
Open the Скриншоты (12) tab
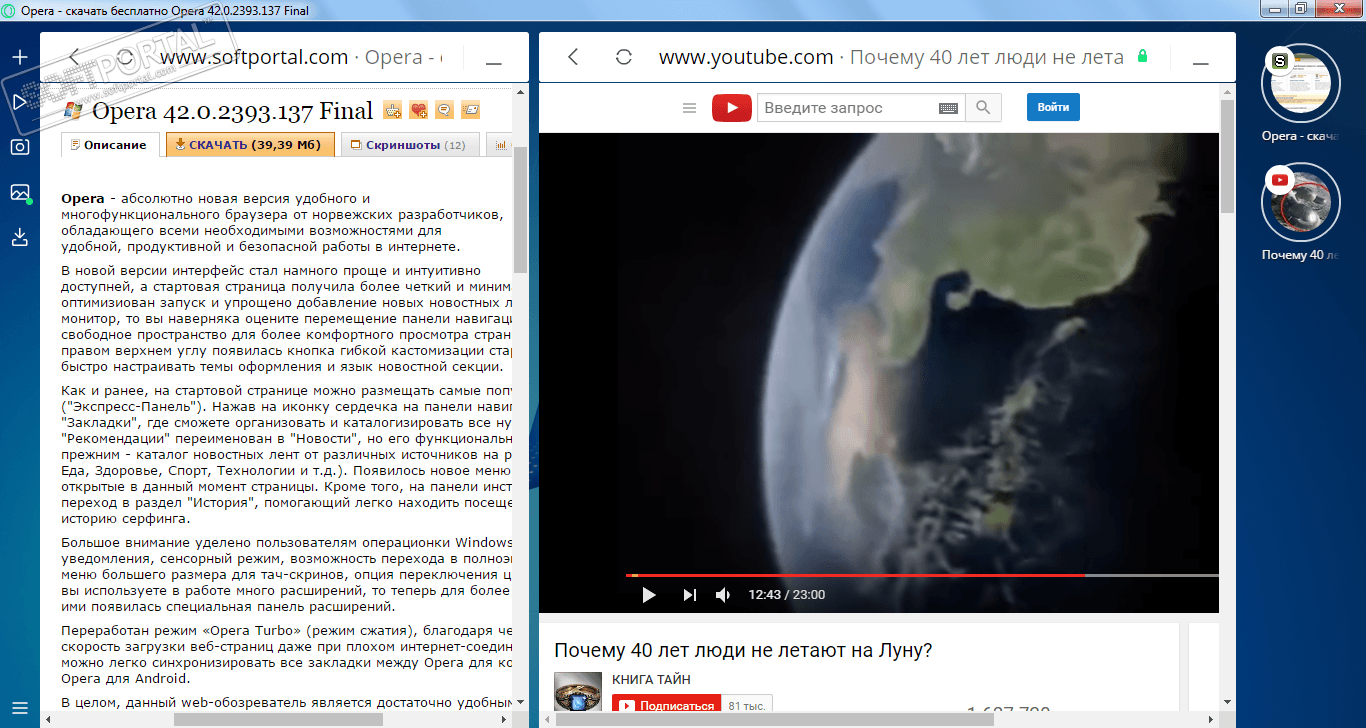pyautogui.click(x=410, y=145)
